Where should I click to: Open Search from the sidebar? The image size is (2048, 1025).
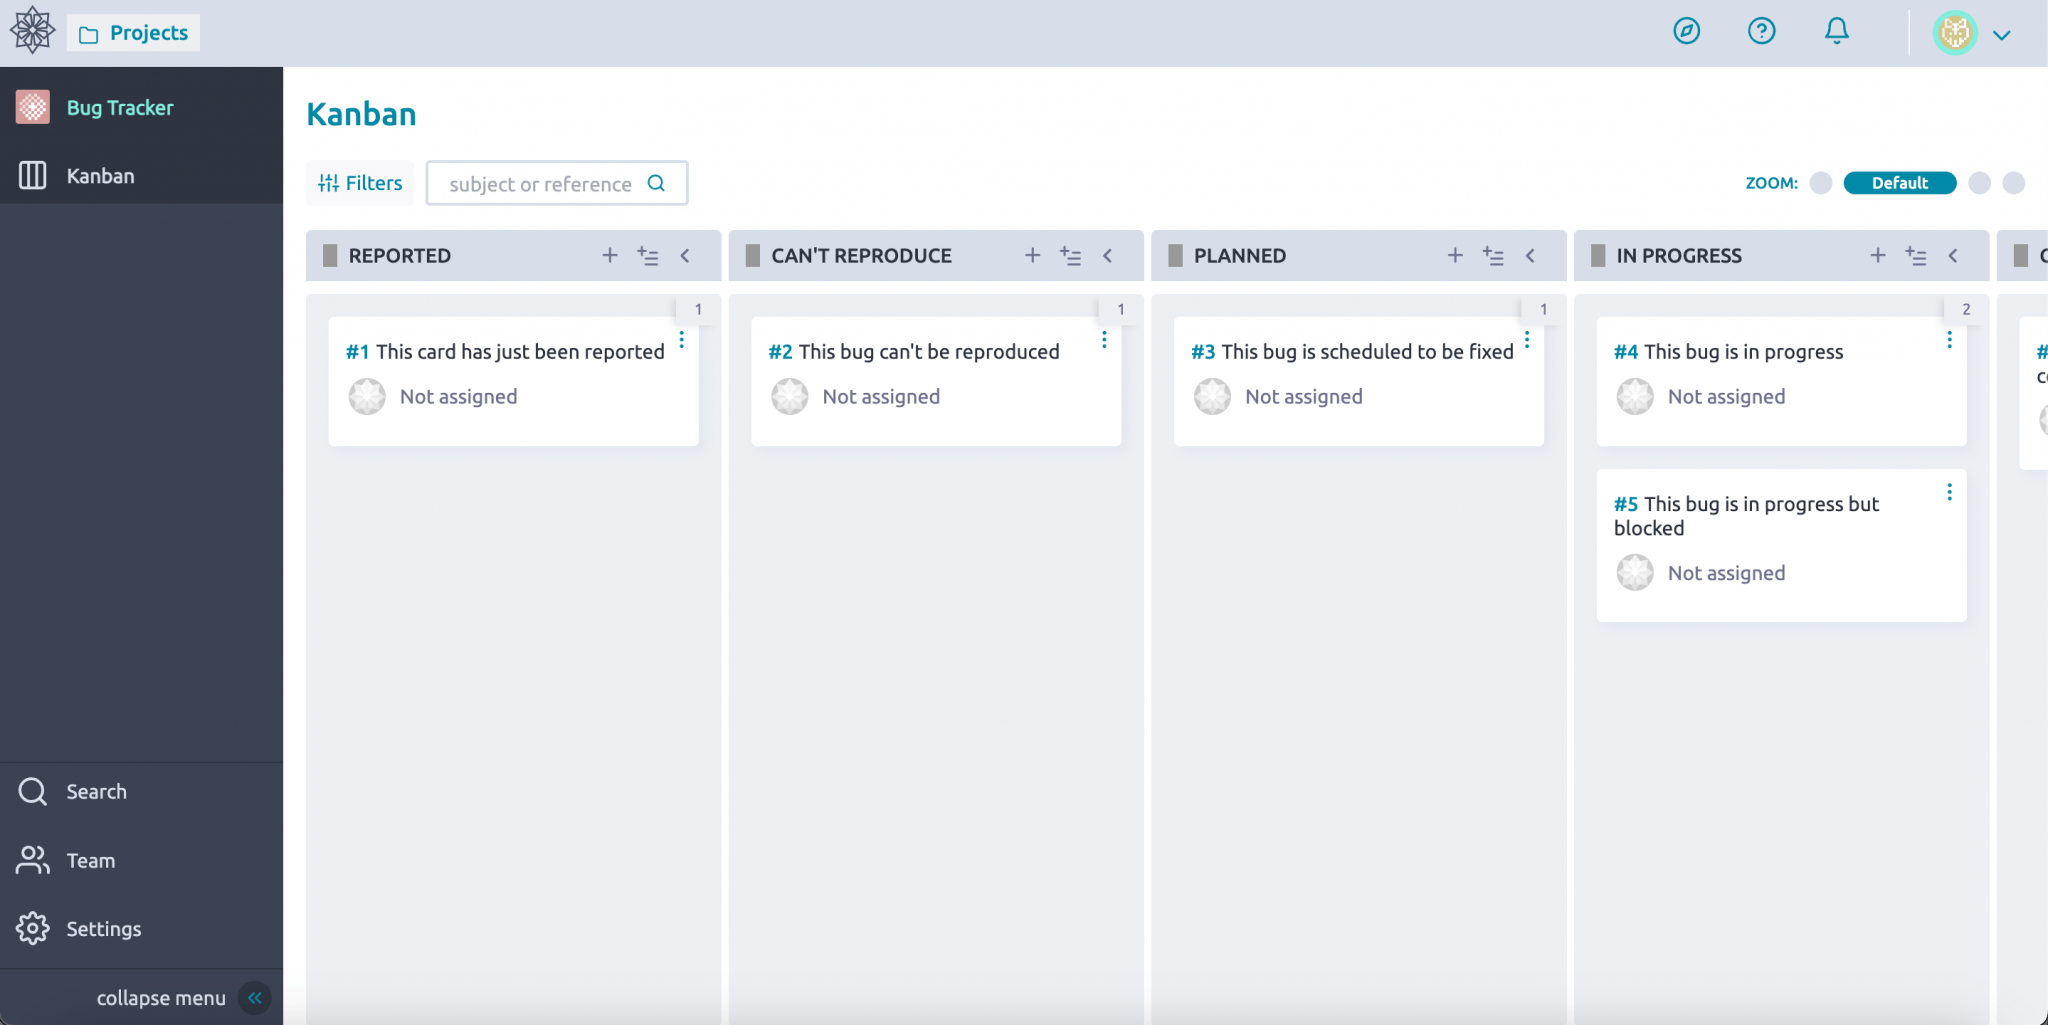(x=95, y=791)
